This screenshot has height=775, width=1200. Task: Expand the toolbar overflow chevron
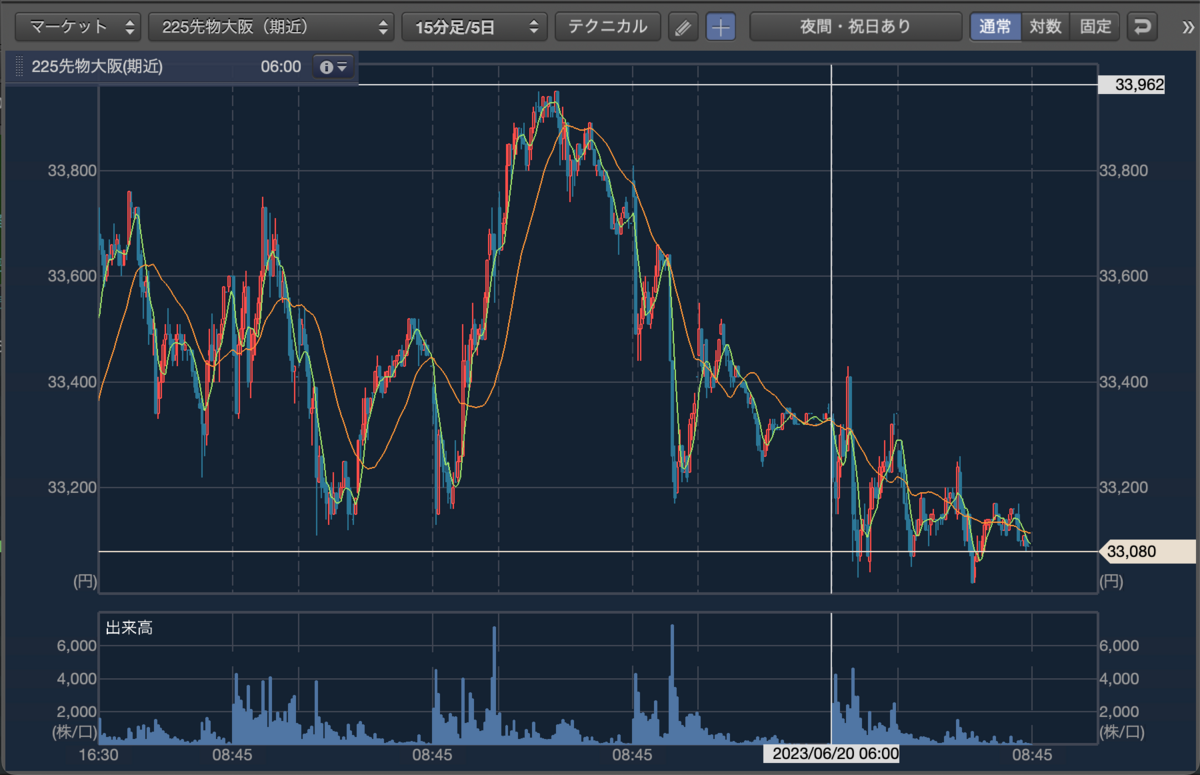(x=1186, y=27)
